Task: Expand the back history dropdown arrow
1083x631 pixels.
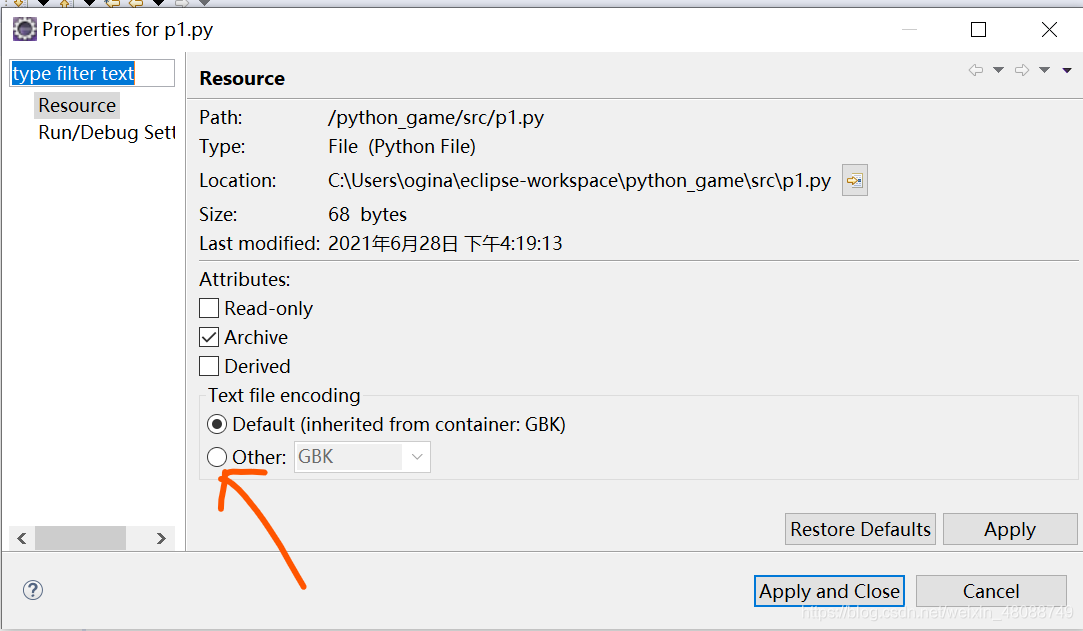Action: tap(998, 70)
